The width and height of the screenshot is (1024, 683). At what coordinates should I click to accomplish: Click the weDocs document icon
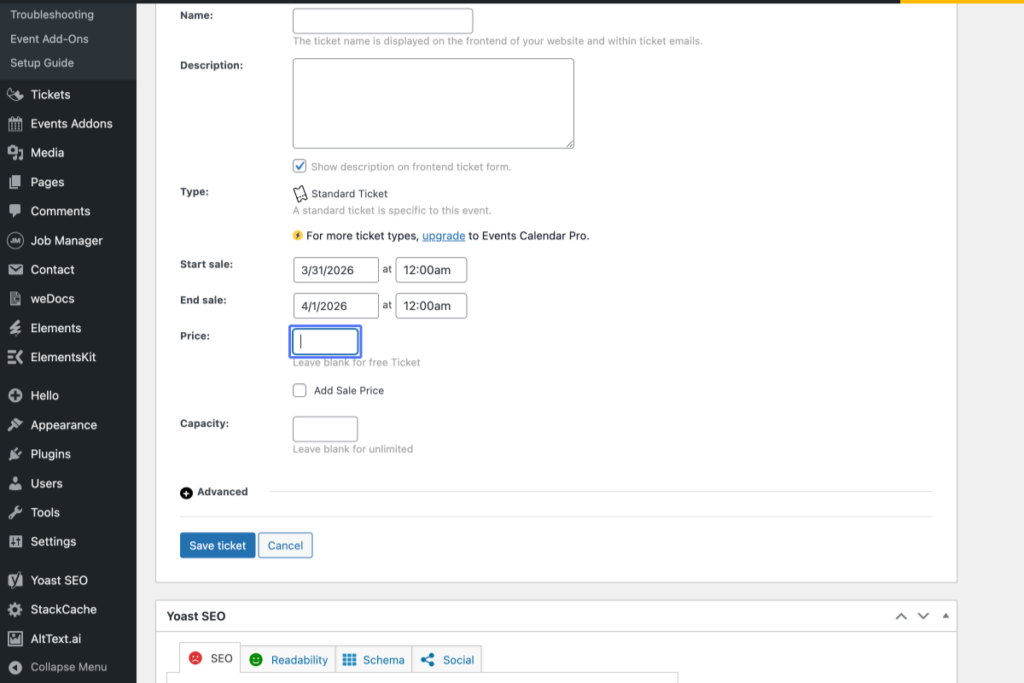click(15, 298)
